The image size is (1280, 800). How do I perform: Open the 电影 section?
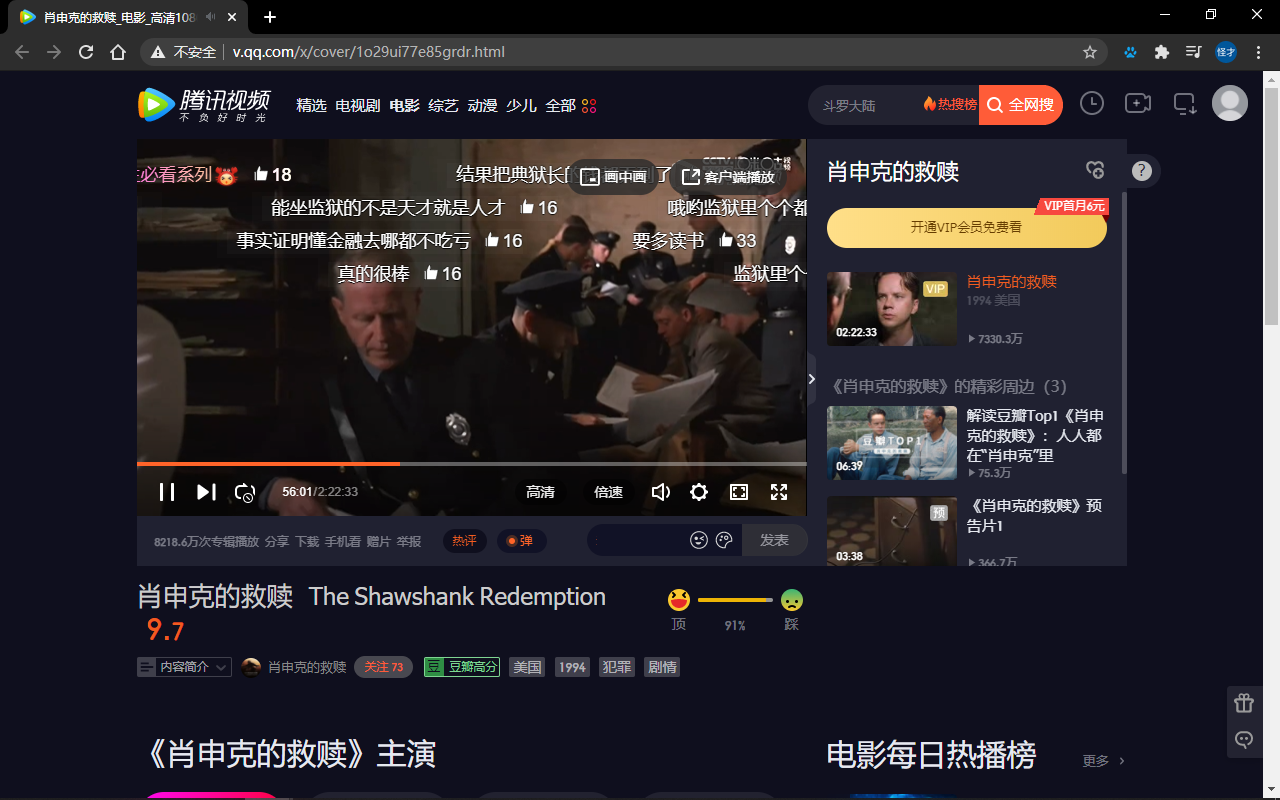pyautogui.click(x=405, y=105)
